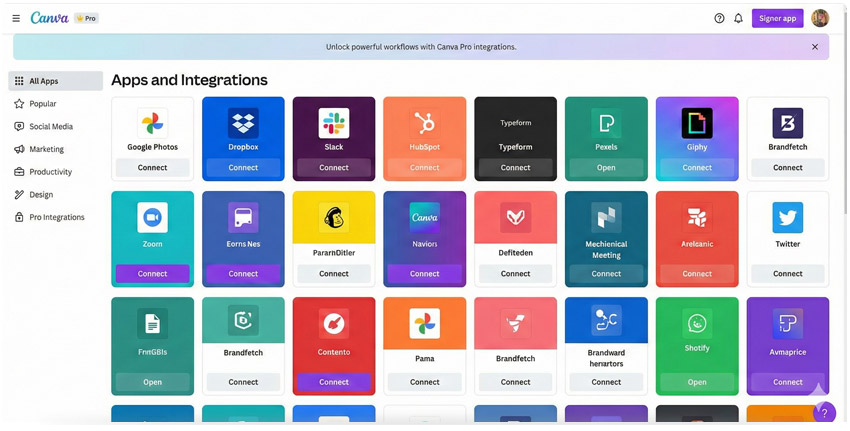
Task: Click the Eorns Nes bus icon
Action: (243, 217)
